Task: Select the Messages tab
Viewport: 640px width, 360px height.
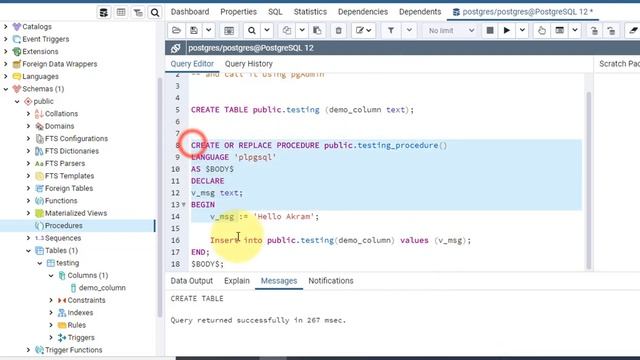Action: [x=279, y=281]
